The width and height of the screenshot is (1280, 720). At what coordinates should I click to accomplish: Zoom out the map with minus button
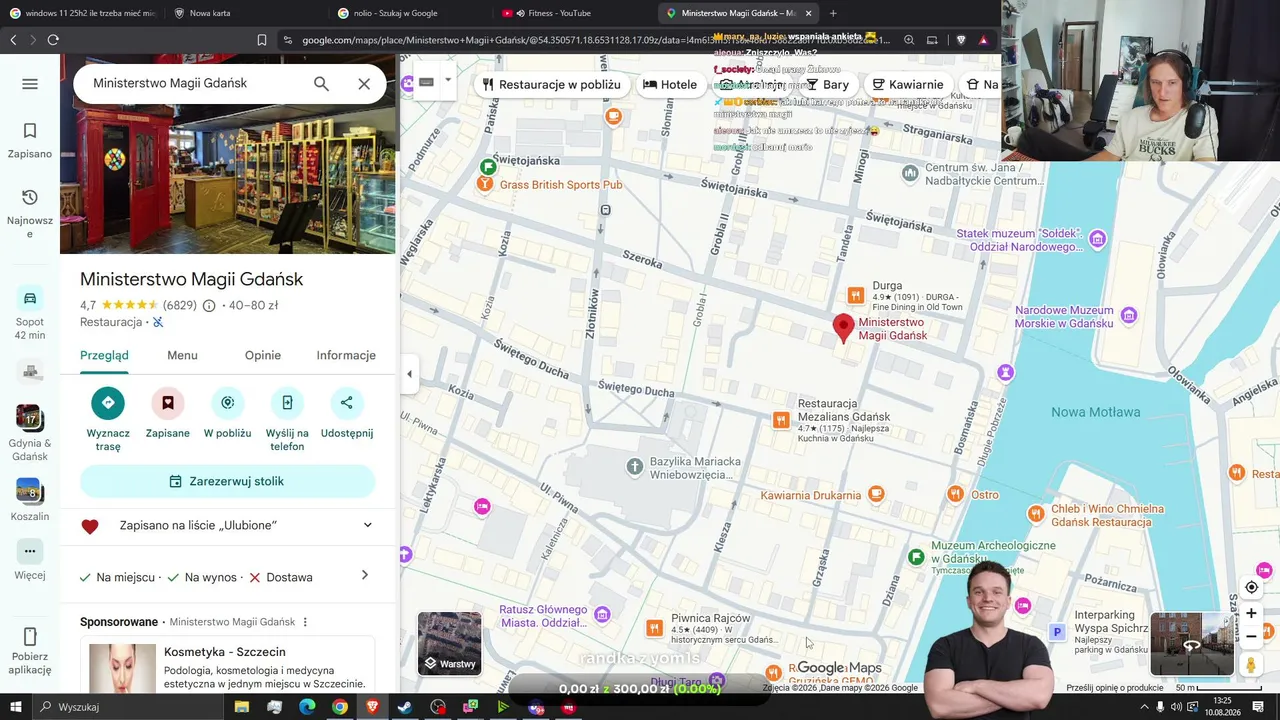(1251, 636)
